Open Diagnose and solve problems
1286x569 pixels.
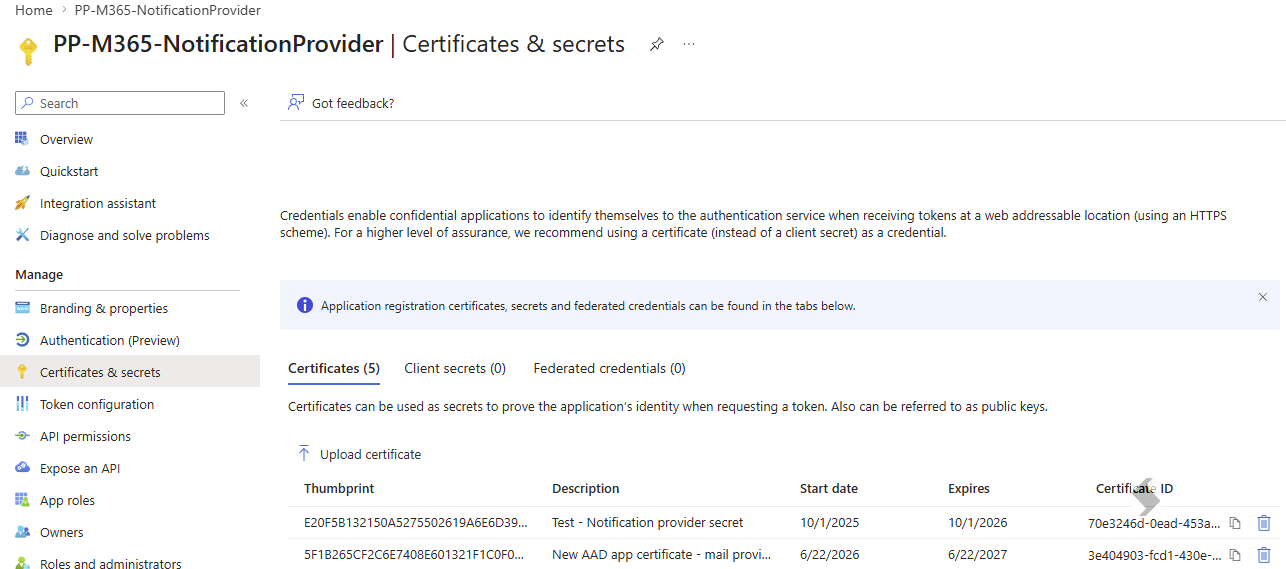click(125, 235)
